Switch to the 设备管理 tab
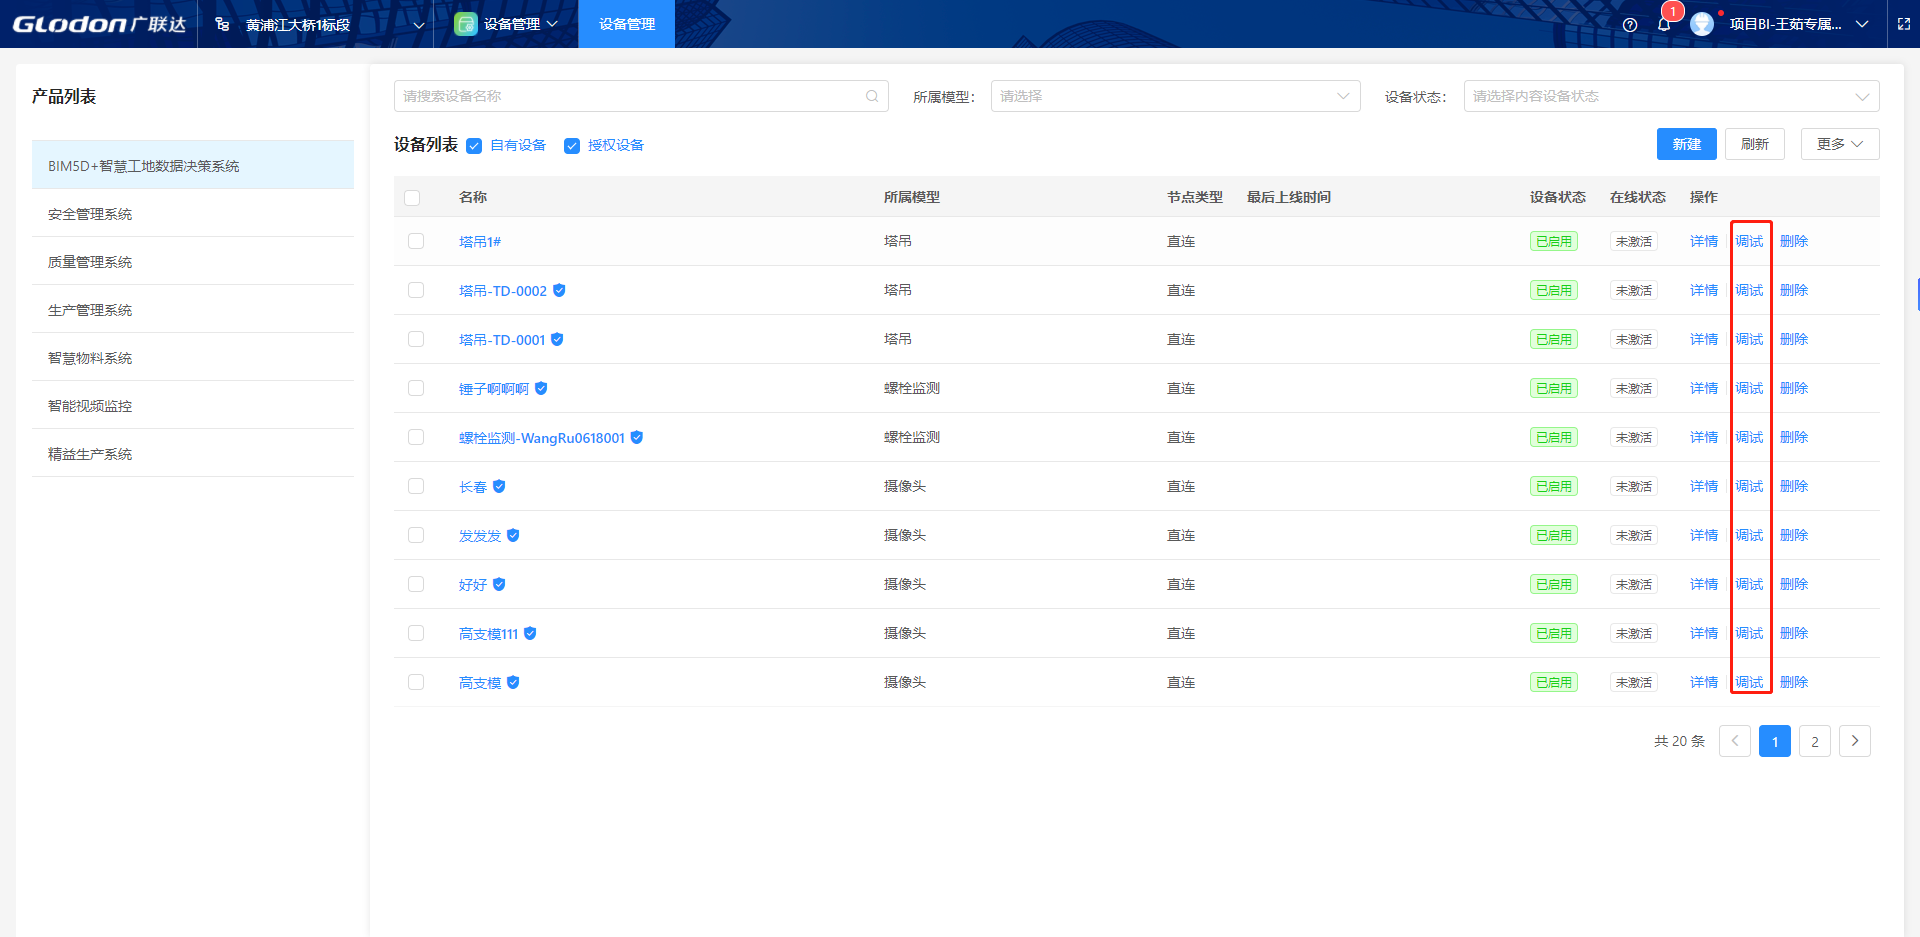Image resolution: width=1920 pixels, height=937 pixels. click(x=626, y=24)
